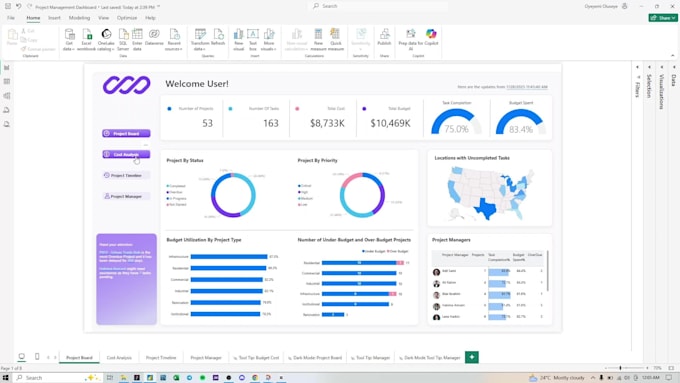Click the Project Board navigation button
The image size is (680, 383).
[126, 133]
